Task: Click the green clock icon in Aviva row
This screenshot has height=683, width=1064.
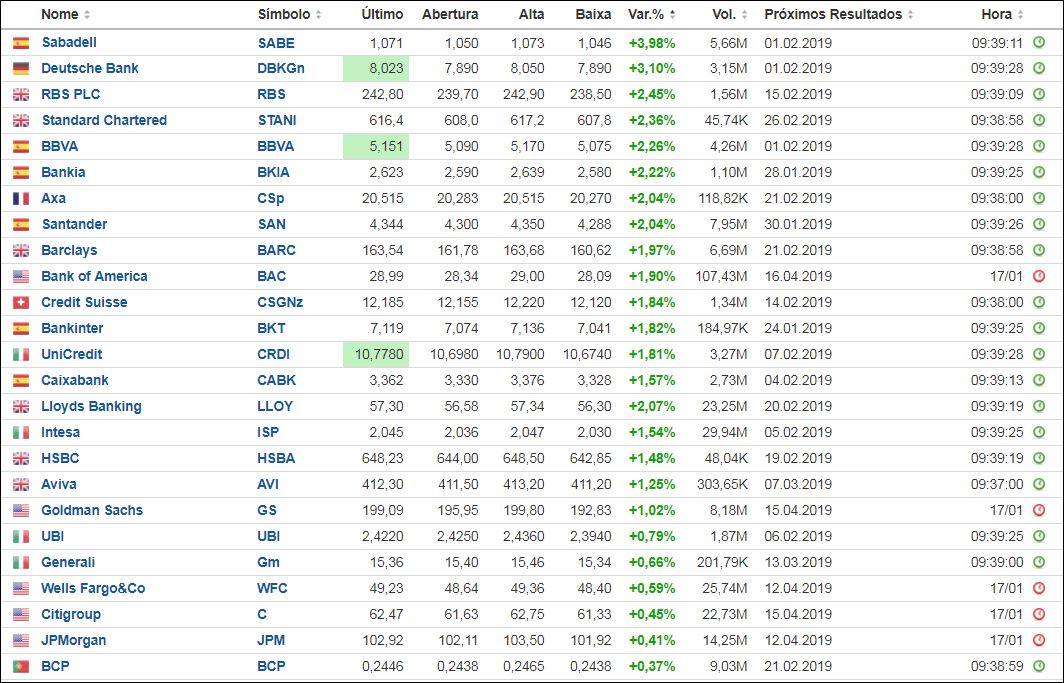Action: point(1039,484)
